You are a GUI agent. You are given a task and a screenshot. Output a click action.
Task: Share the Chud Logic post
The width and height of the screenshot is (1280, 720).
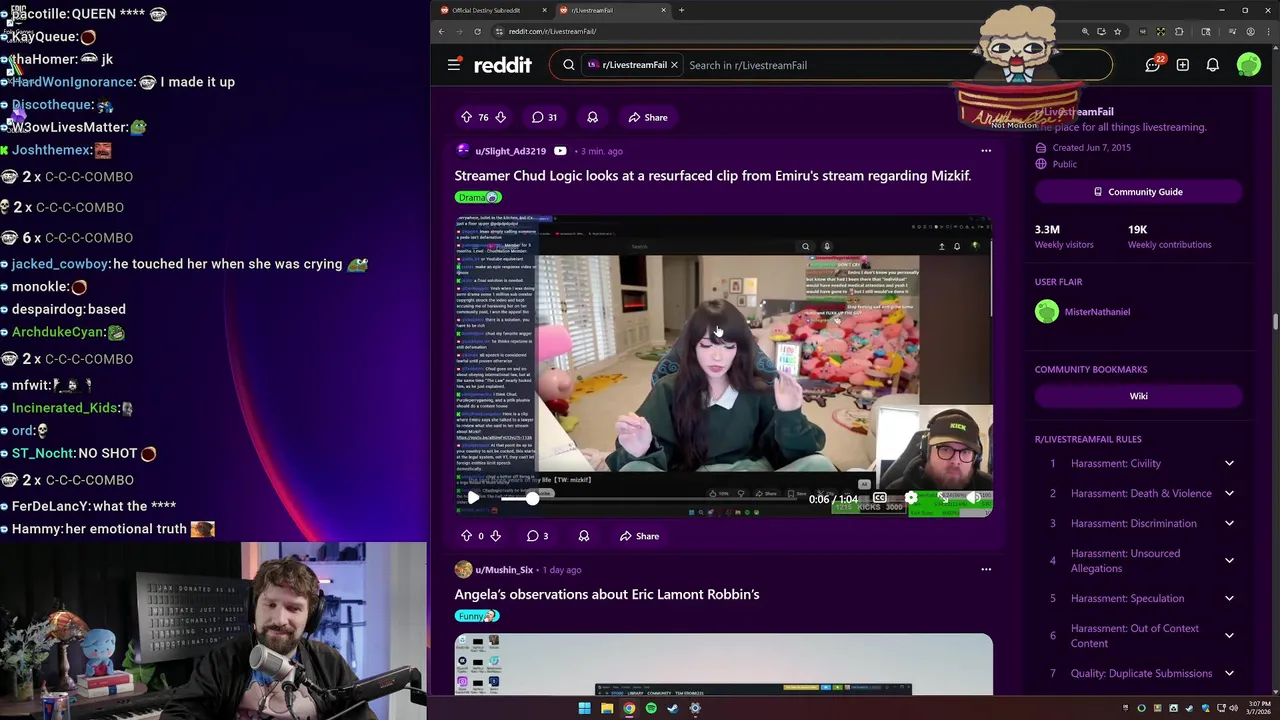[639, 536]
